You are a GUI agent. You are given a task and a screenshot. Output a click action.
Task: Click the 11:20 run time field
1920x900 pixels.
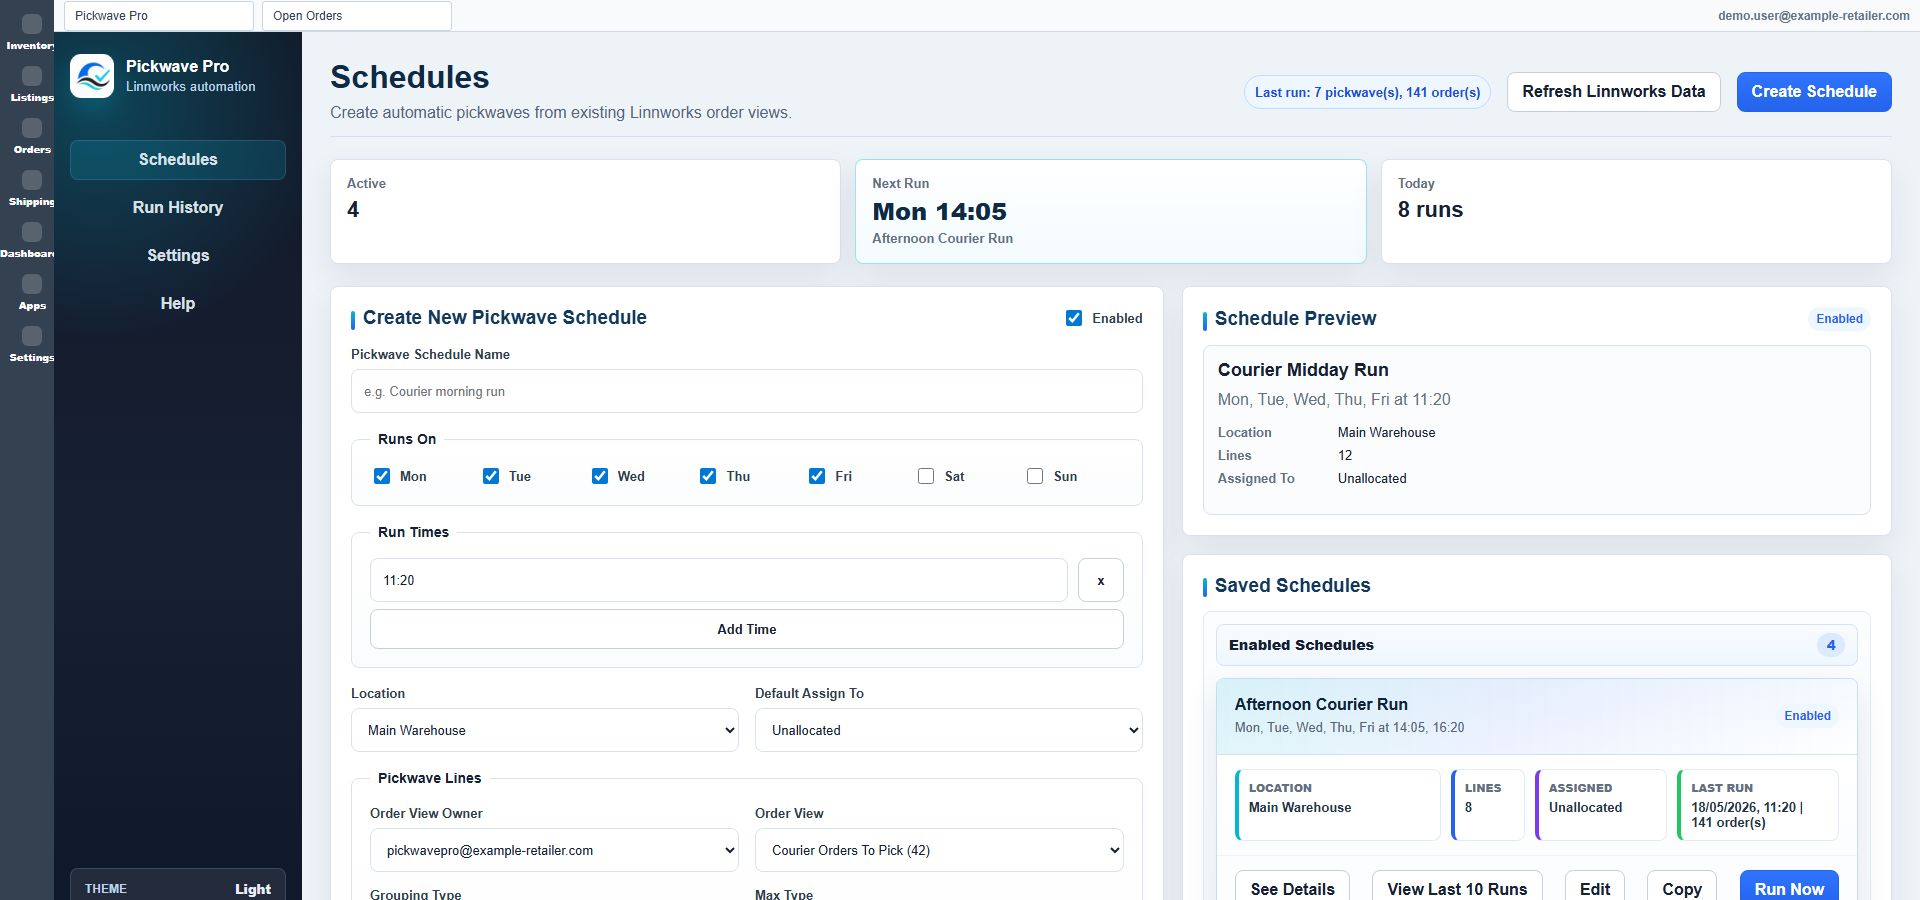(x=718, y=580)
